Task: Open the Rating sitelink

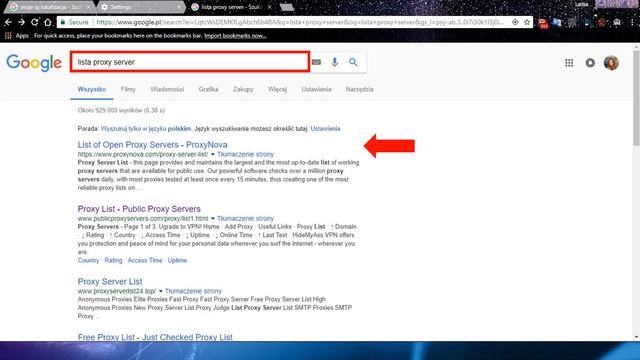Action: click(113, 260)
